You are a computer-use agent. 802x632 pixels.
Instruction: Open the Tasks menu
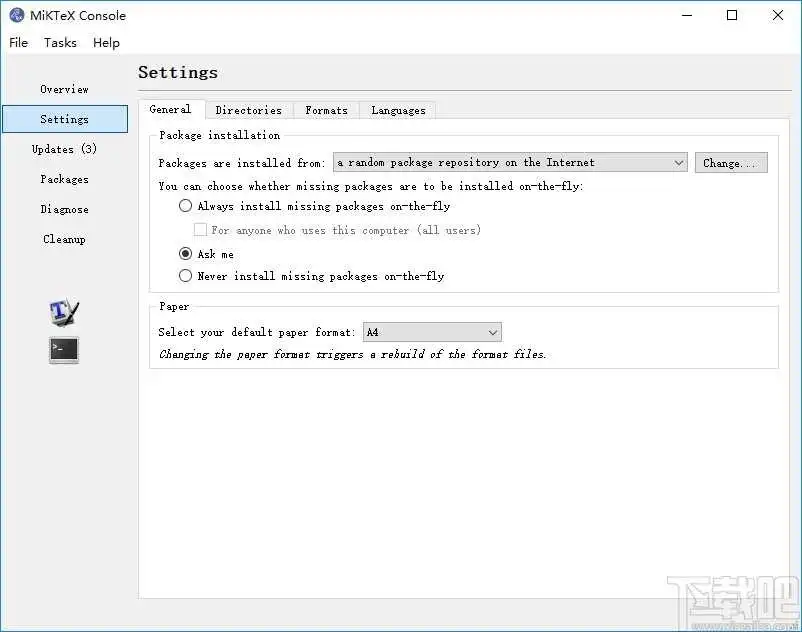(x=60, y=42)
